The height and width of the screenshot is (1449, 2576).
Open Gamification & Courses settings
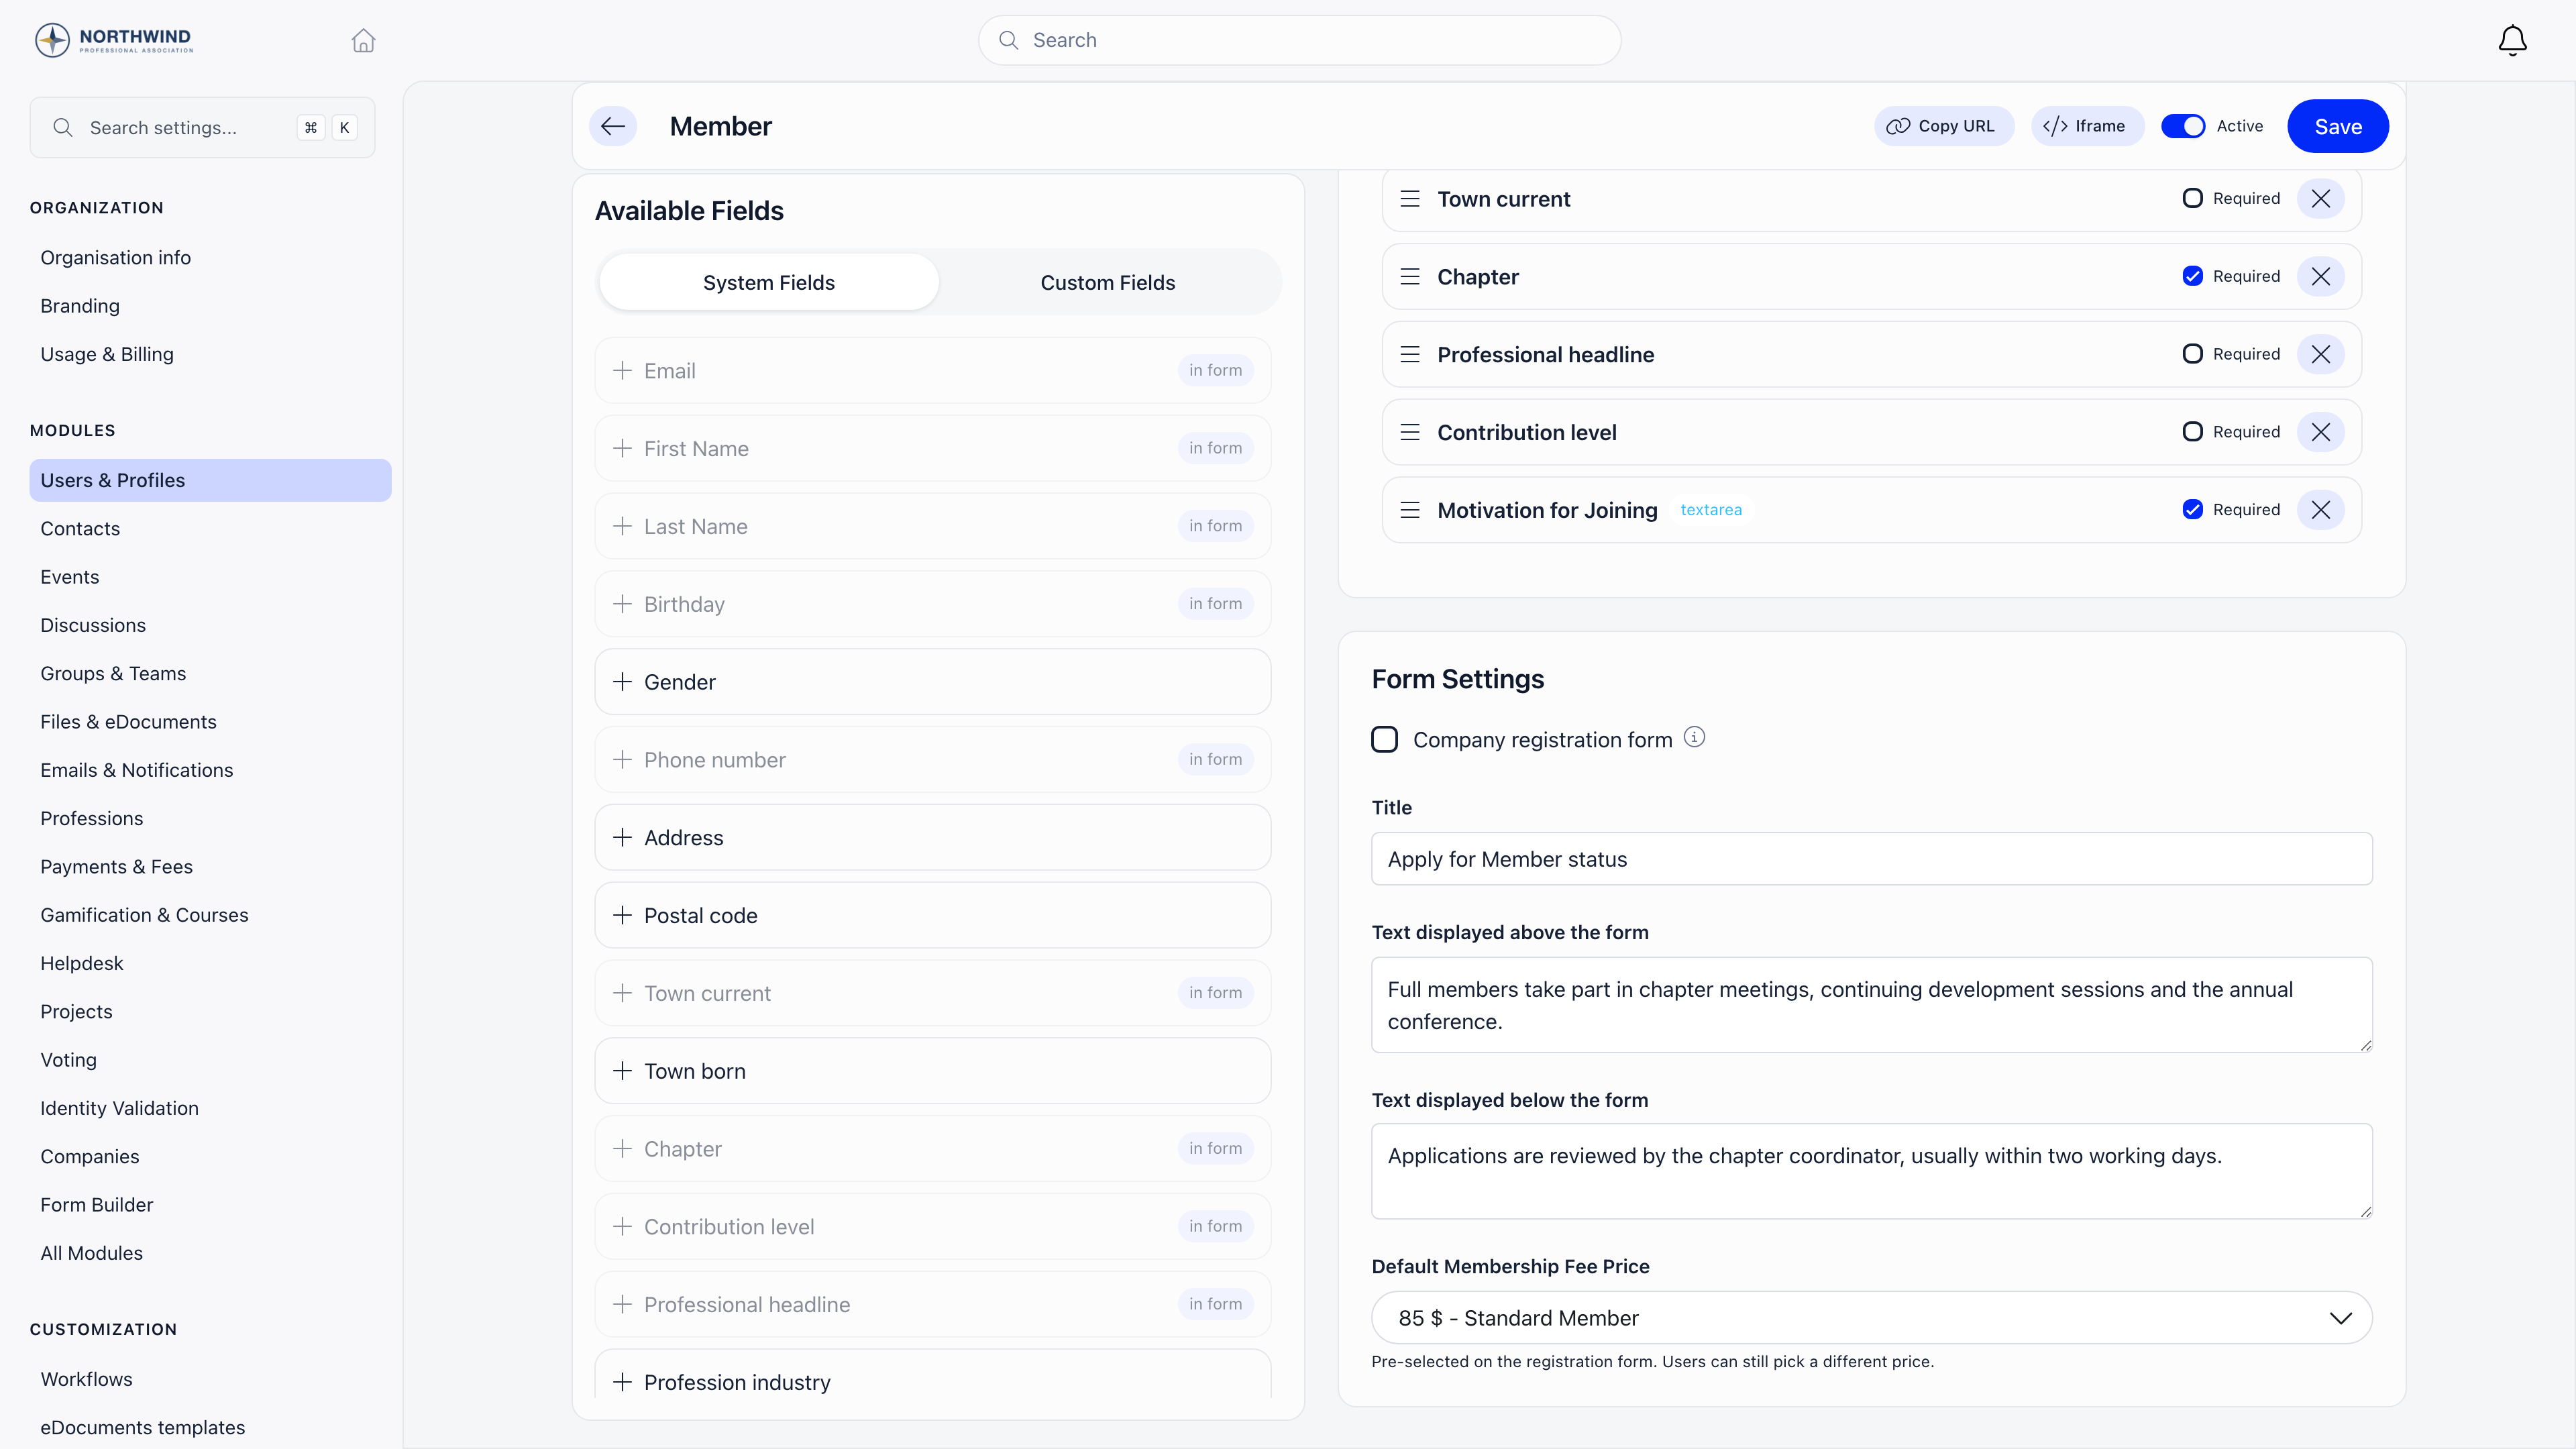click(144, 915)
